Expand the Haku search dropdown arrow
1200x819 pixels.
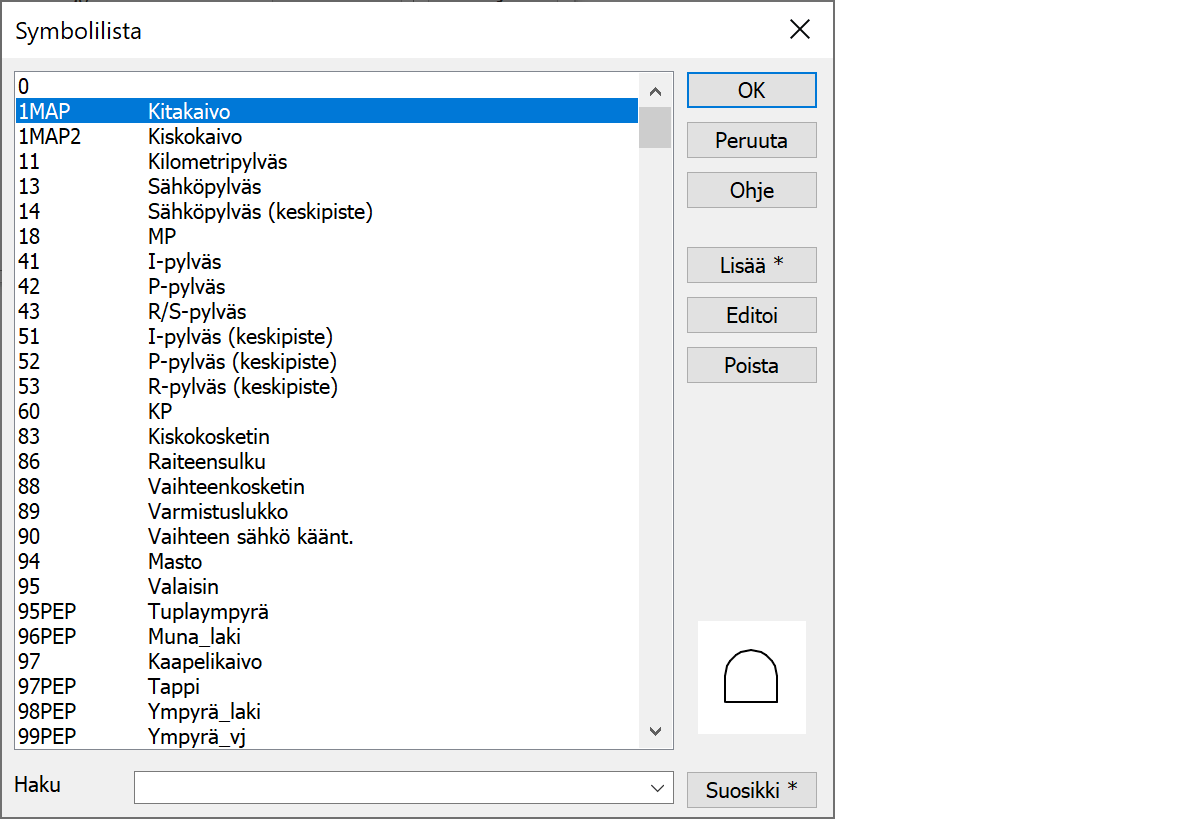click(x=657, y=788)
